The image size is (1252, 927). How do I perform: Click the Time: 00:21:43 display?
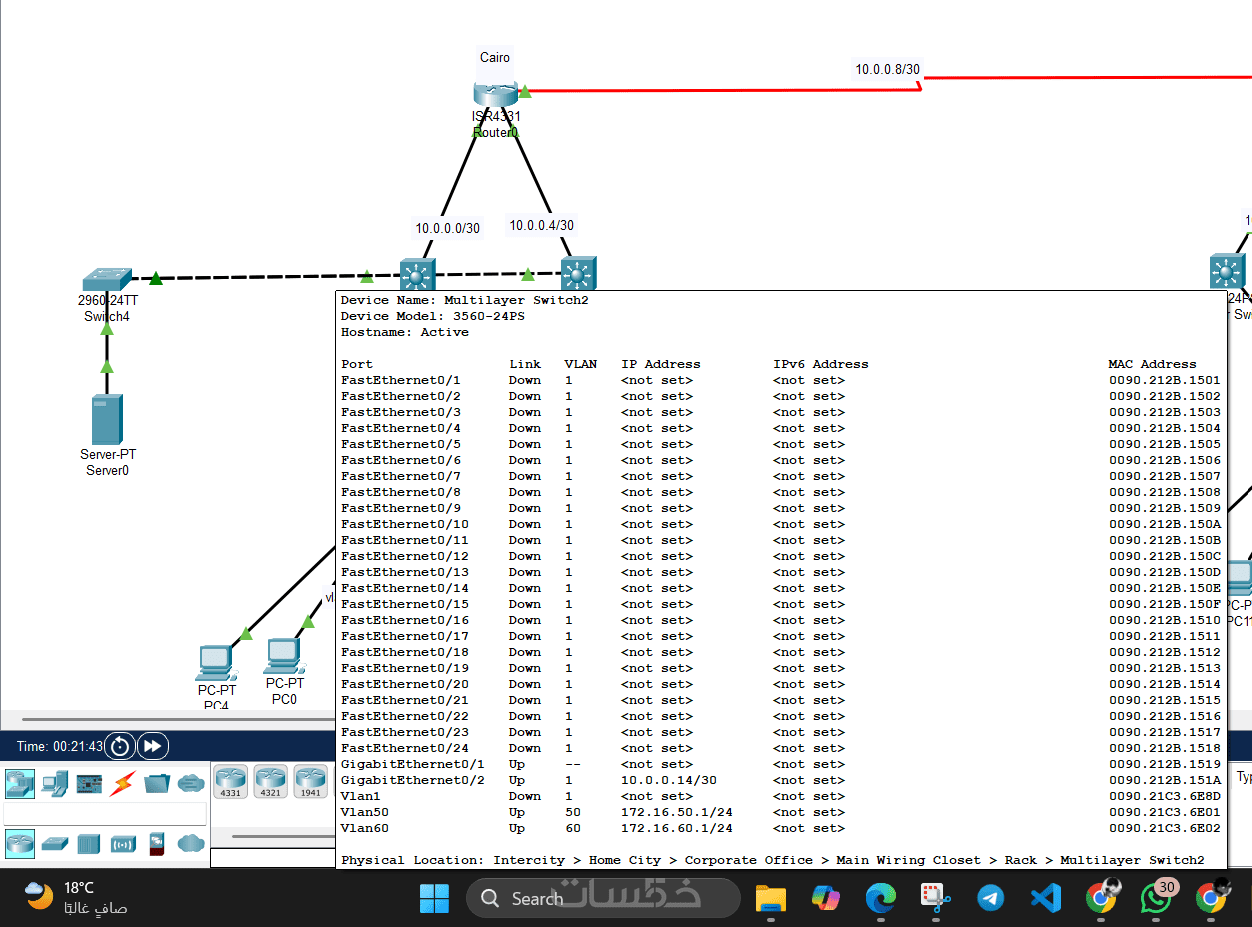point(60,746)
